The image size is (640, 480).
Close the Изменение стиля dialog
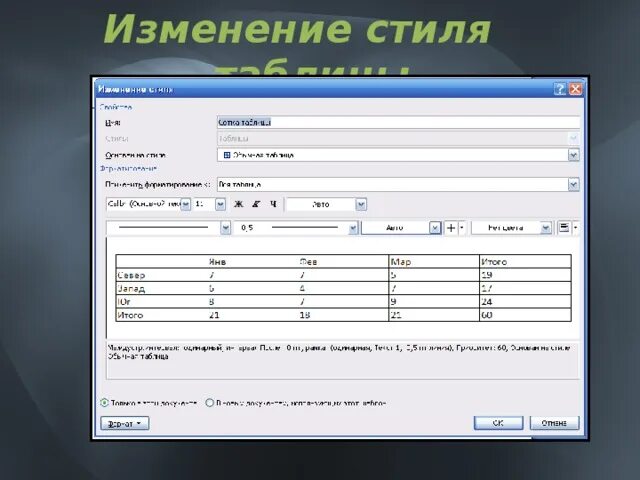click(576, 89)
